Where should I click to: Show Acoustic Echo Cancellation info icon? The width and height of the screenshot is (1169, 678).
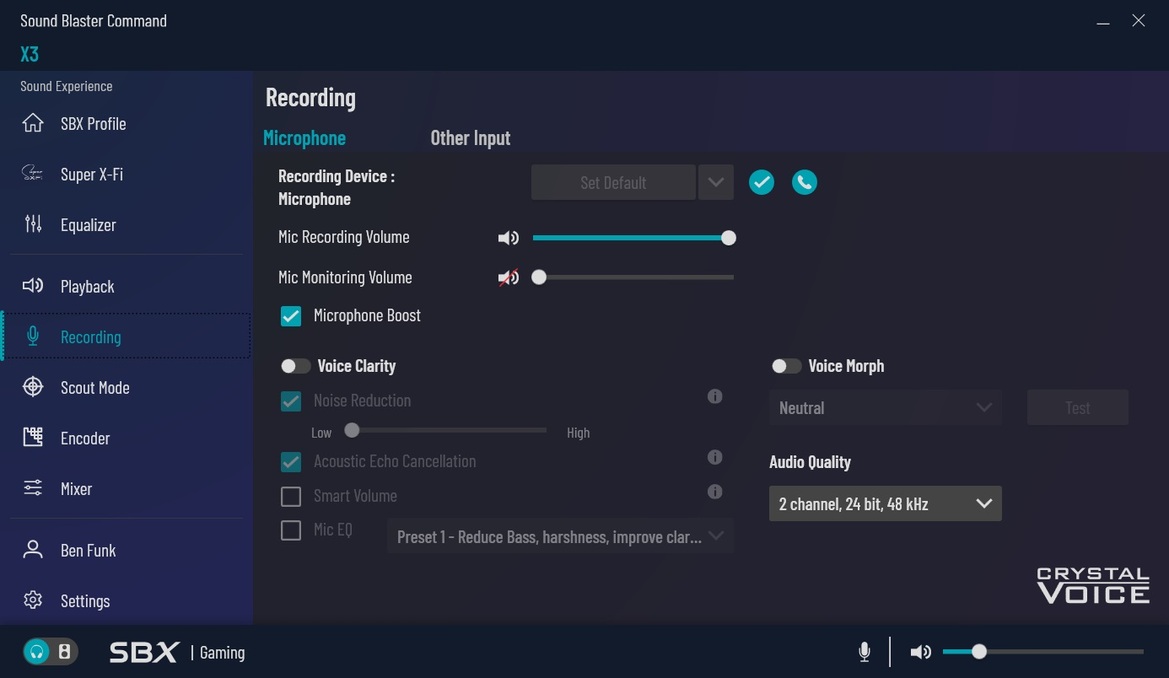click(715, 457)
